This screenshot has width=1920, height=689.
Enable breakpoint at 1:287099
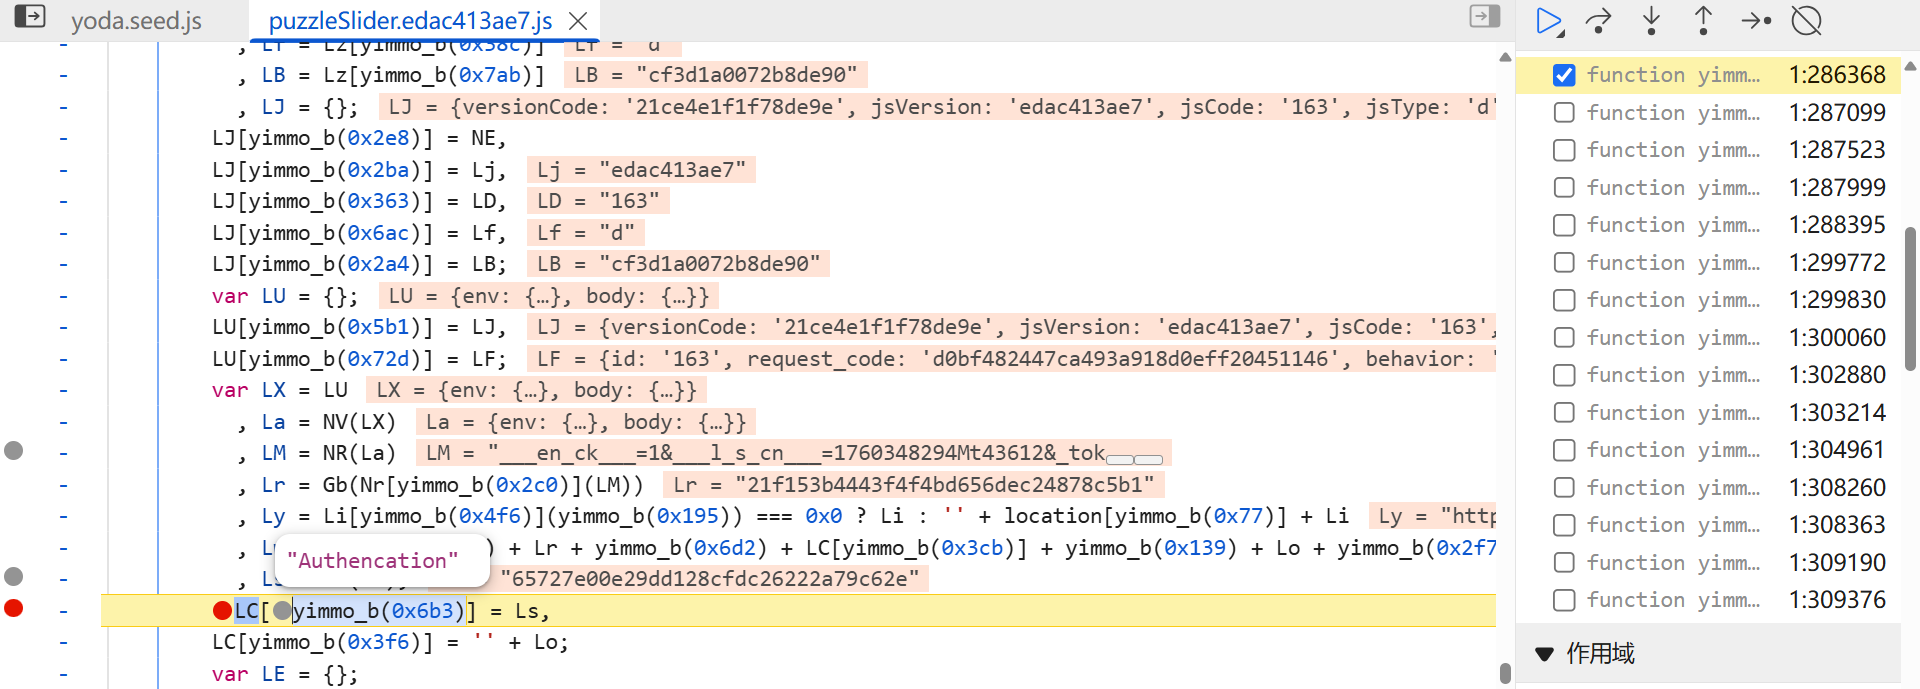pyautogui.click(x=1564, y=113)
